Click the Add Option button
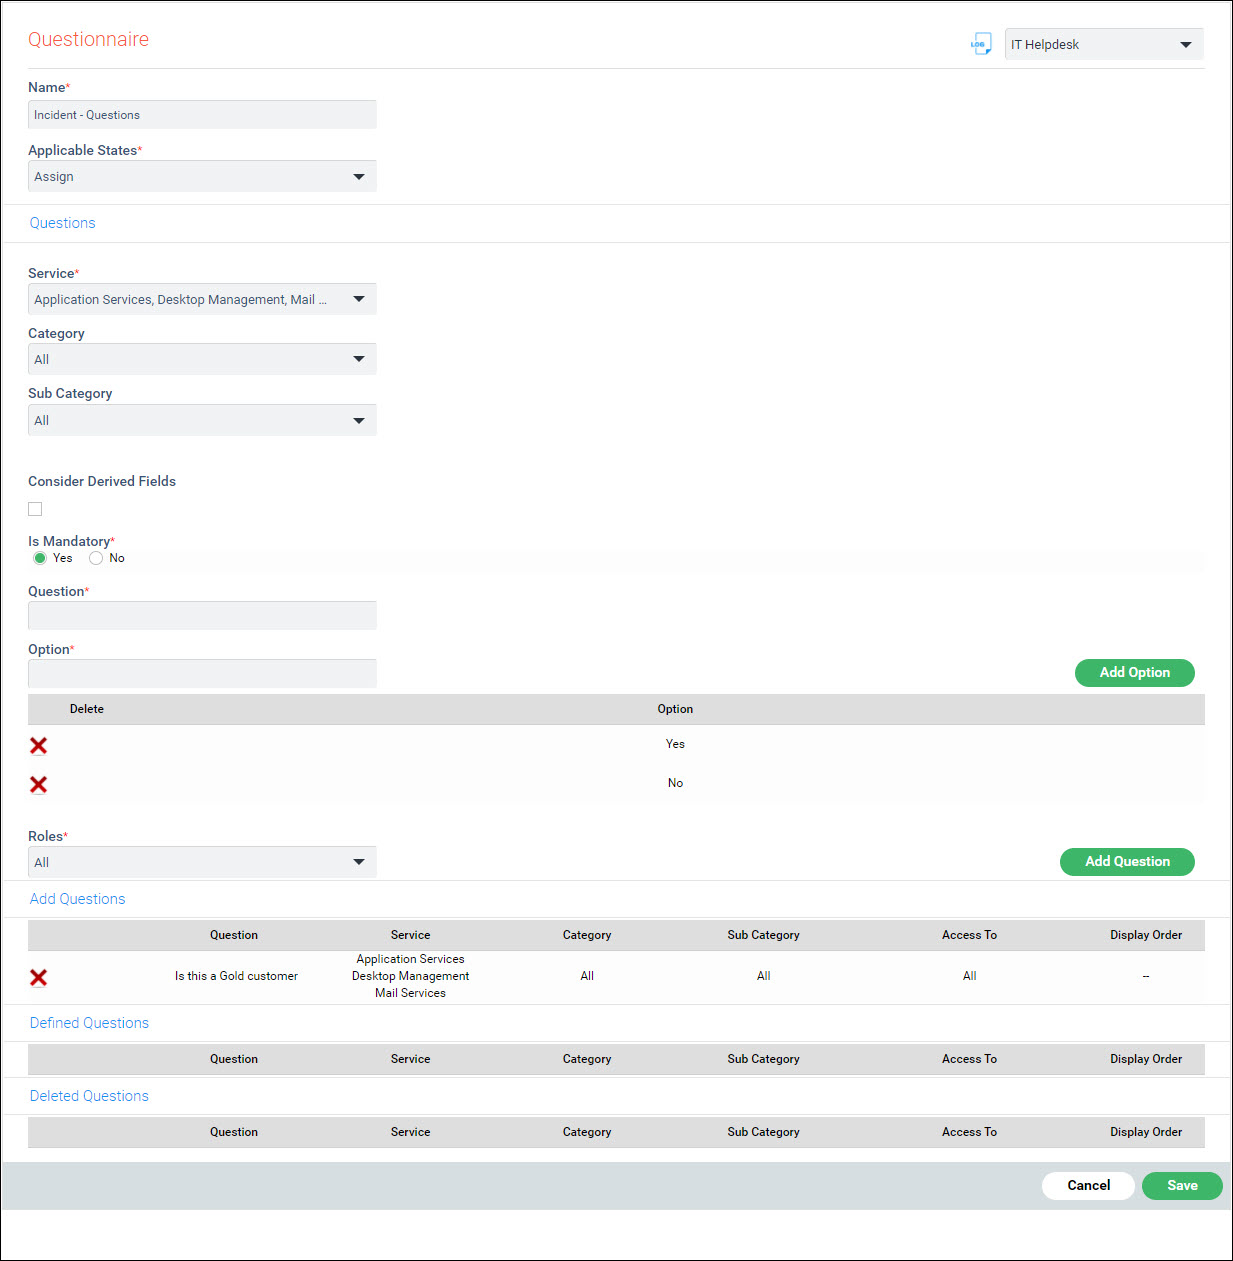Screen dimensions: 1233x1261 tap(1134, 673)
